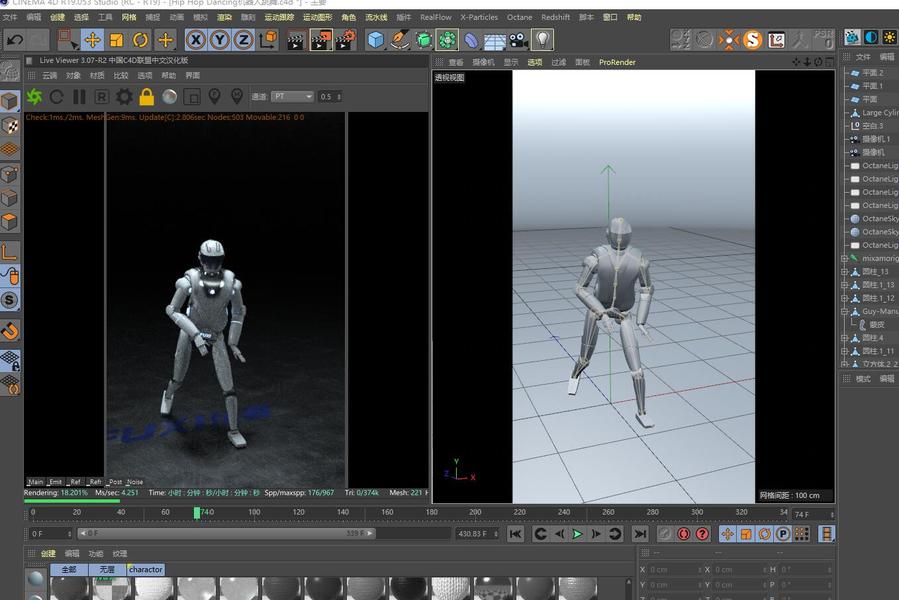899x600 pixels.
Task: Add a Camera object from toolbar
Action: pyautogui.click(x=519, y=40)
